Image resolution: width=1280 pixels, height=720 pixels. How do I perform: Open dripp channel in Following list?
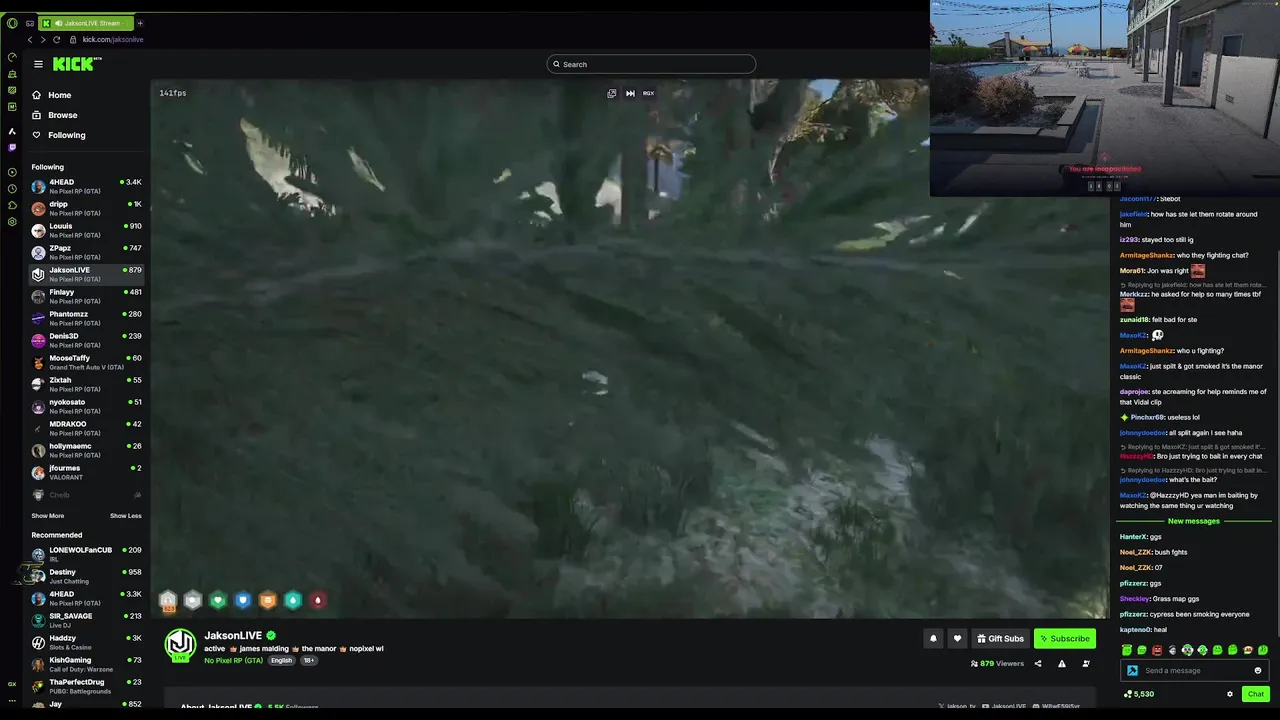coord(86,209)
